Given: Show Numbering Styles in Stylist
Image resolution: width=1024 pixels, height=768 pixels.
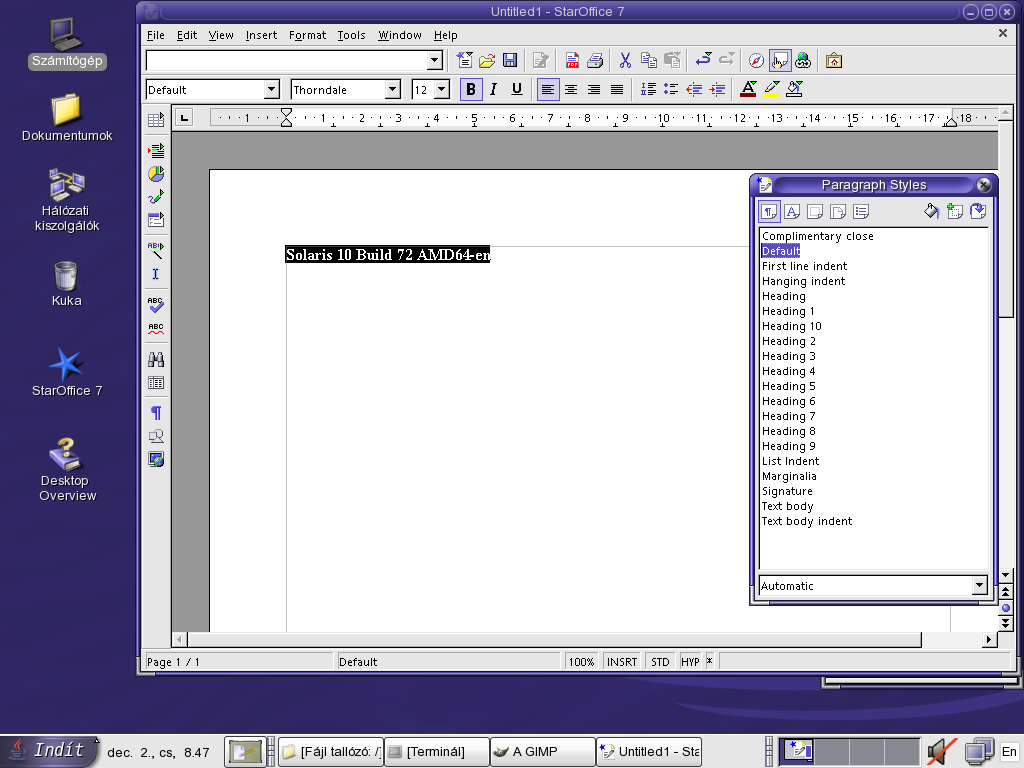Looking at the screenshot, I should [x=861, y=212].
